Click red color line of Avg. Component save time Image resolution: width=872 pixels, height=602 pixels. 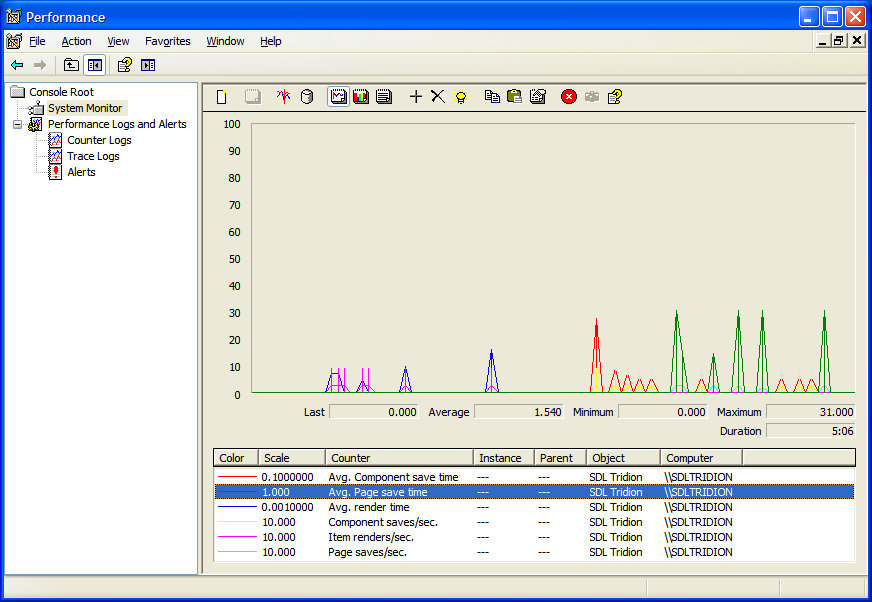coord(236,477)
